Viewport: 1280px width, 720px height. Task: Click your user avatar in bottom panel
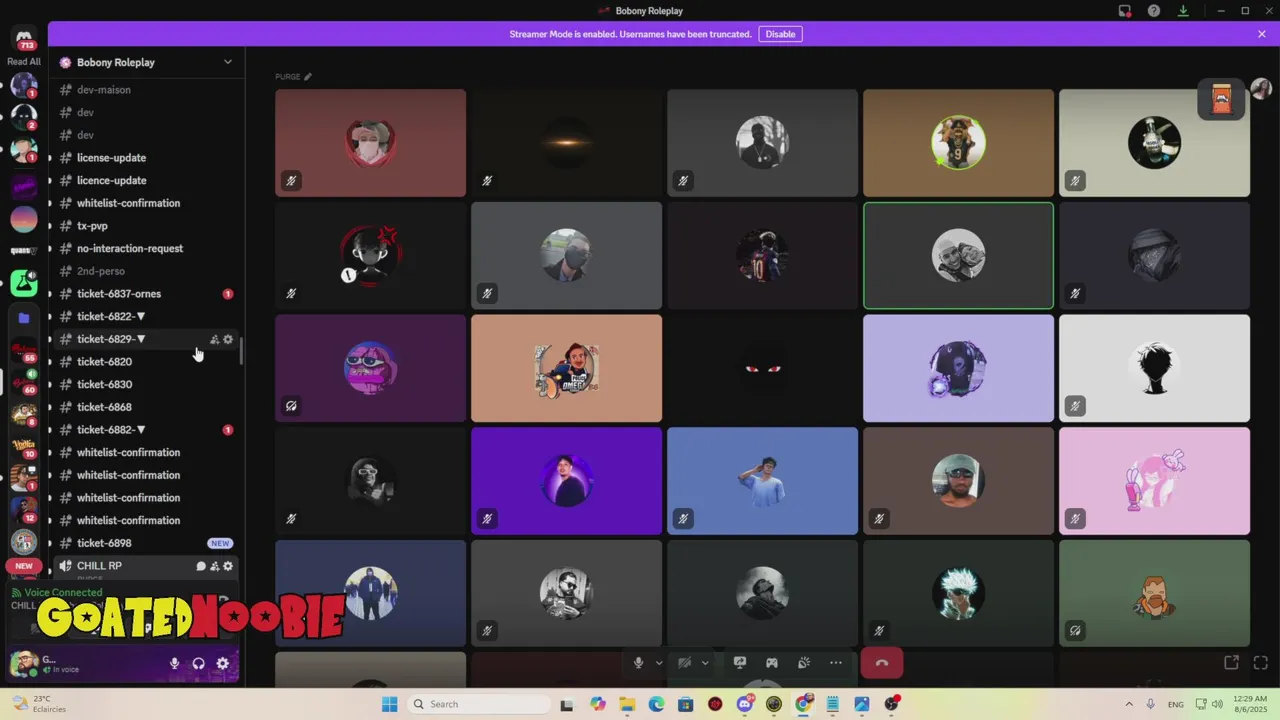click(x=23, y=663)
